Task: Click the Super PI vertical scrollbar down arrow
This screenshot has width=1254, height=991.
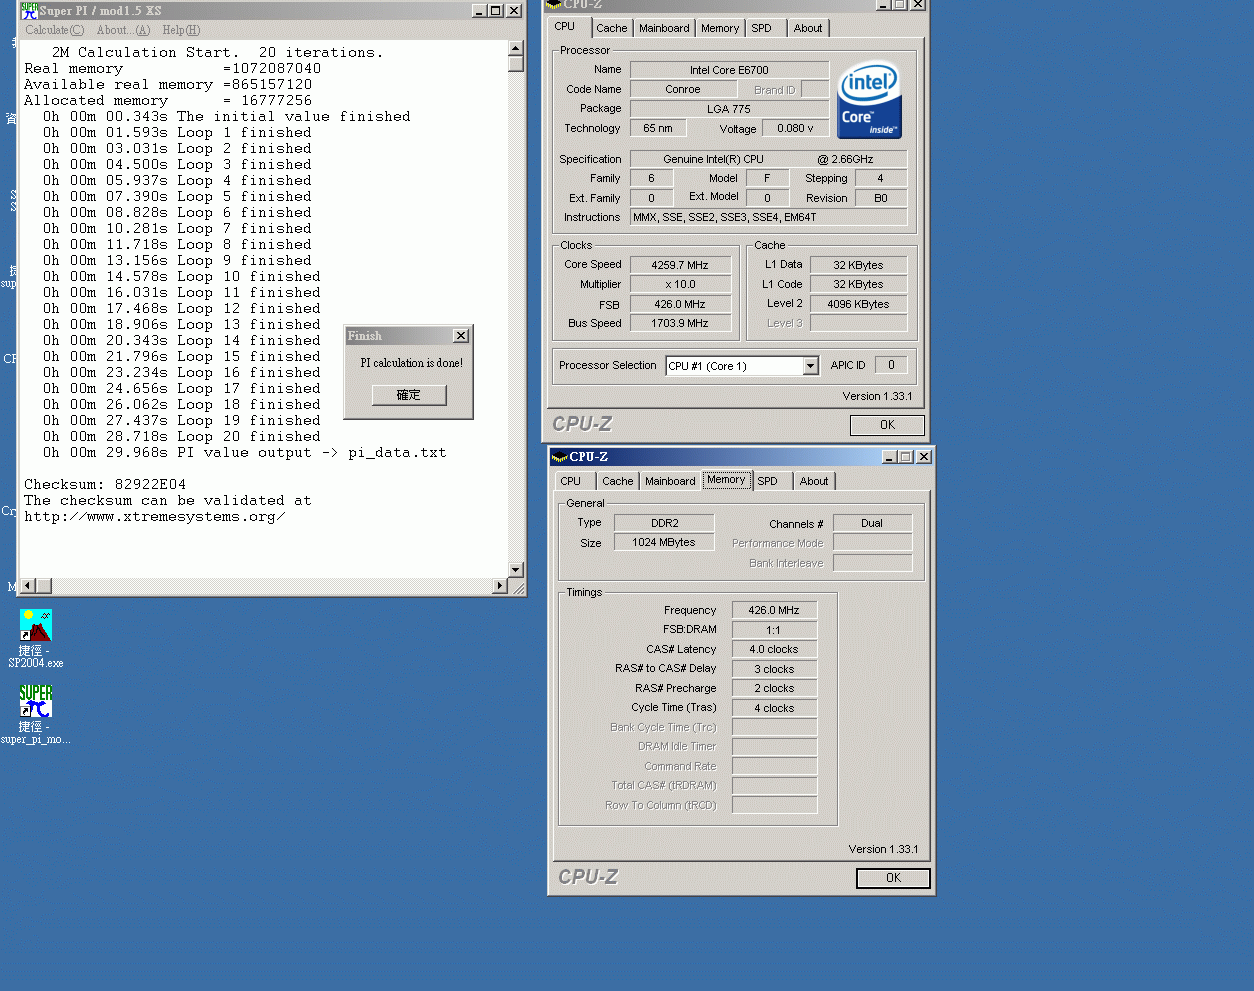Action: [516, 570]
